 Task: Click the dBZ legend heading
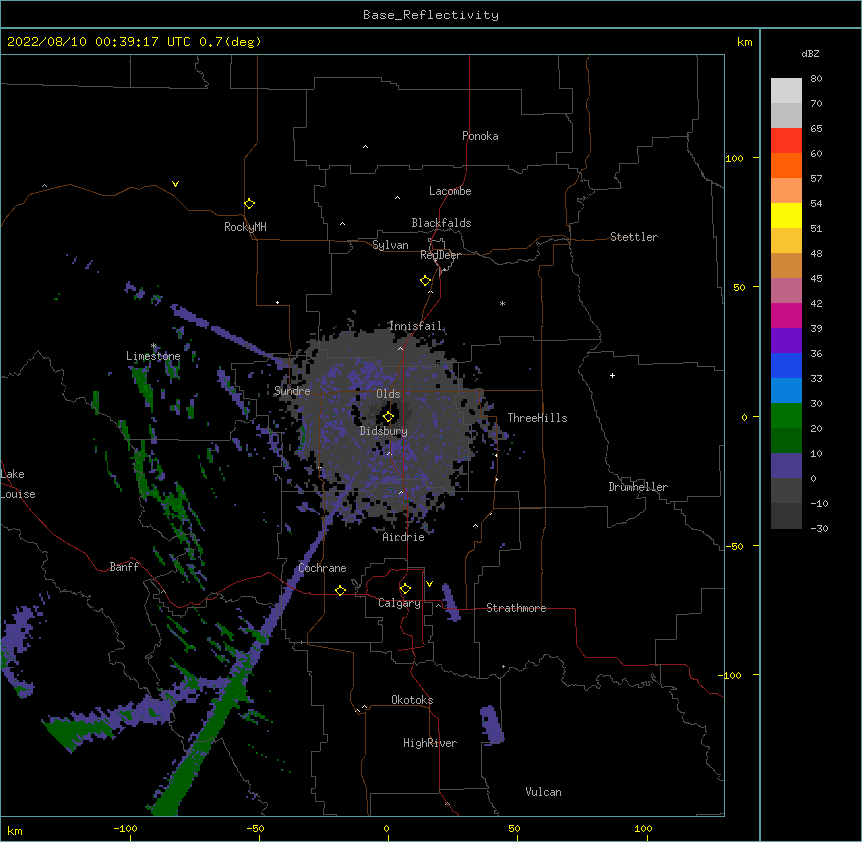[810, 53]
